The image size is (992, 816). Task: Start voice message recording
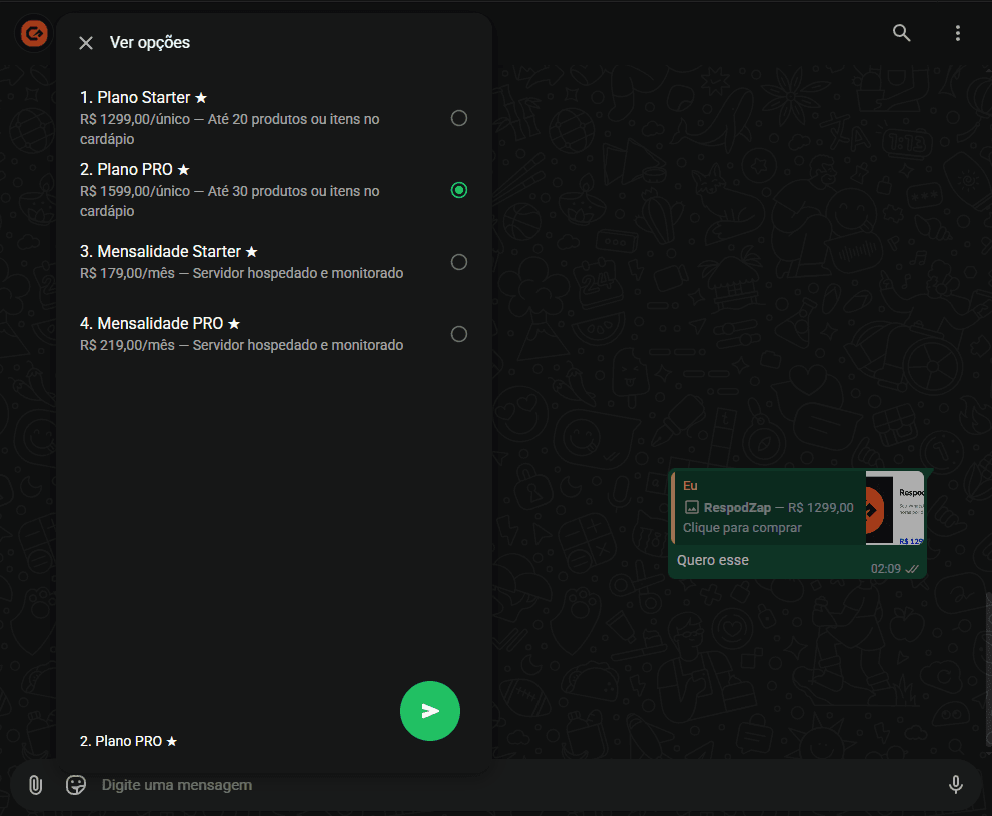[x=956, y=784]
